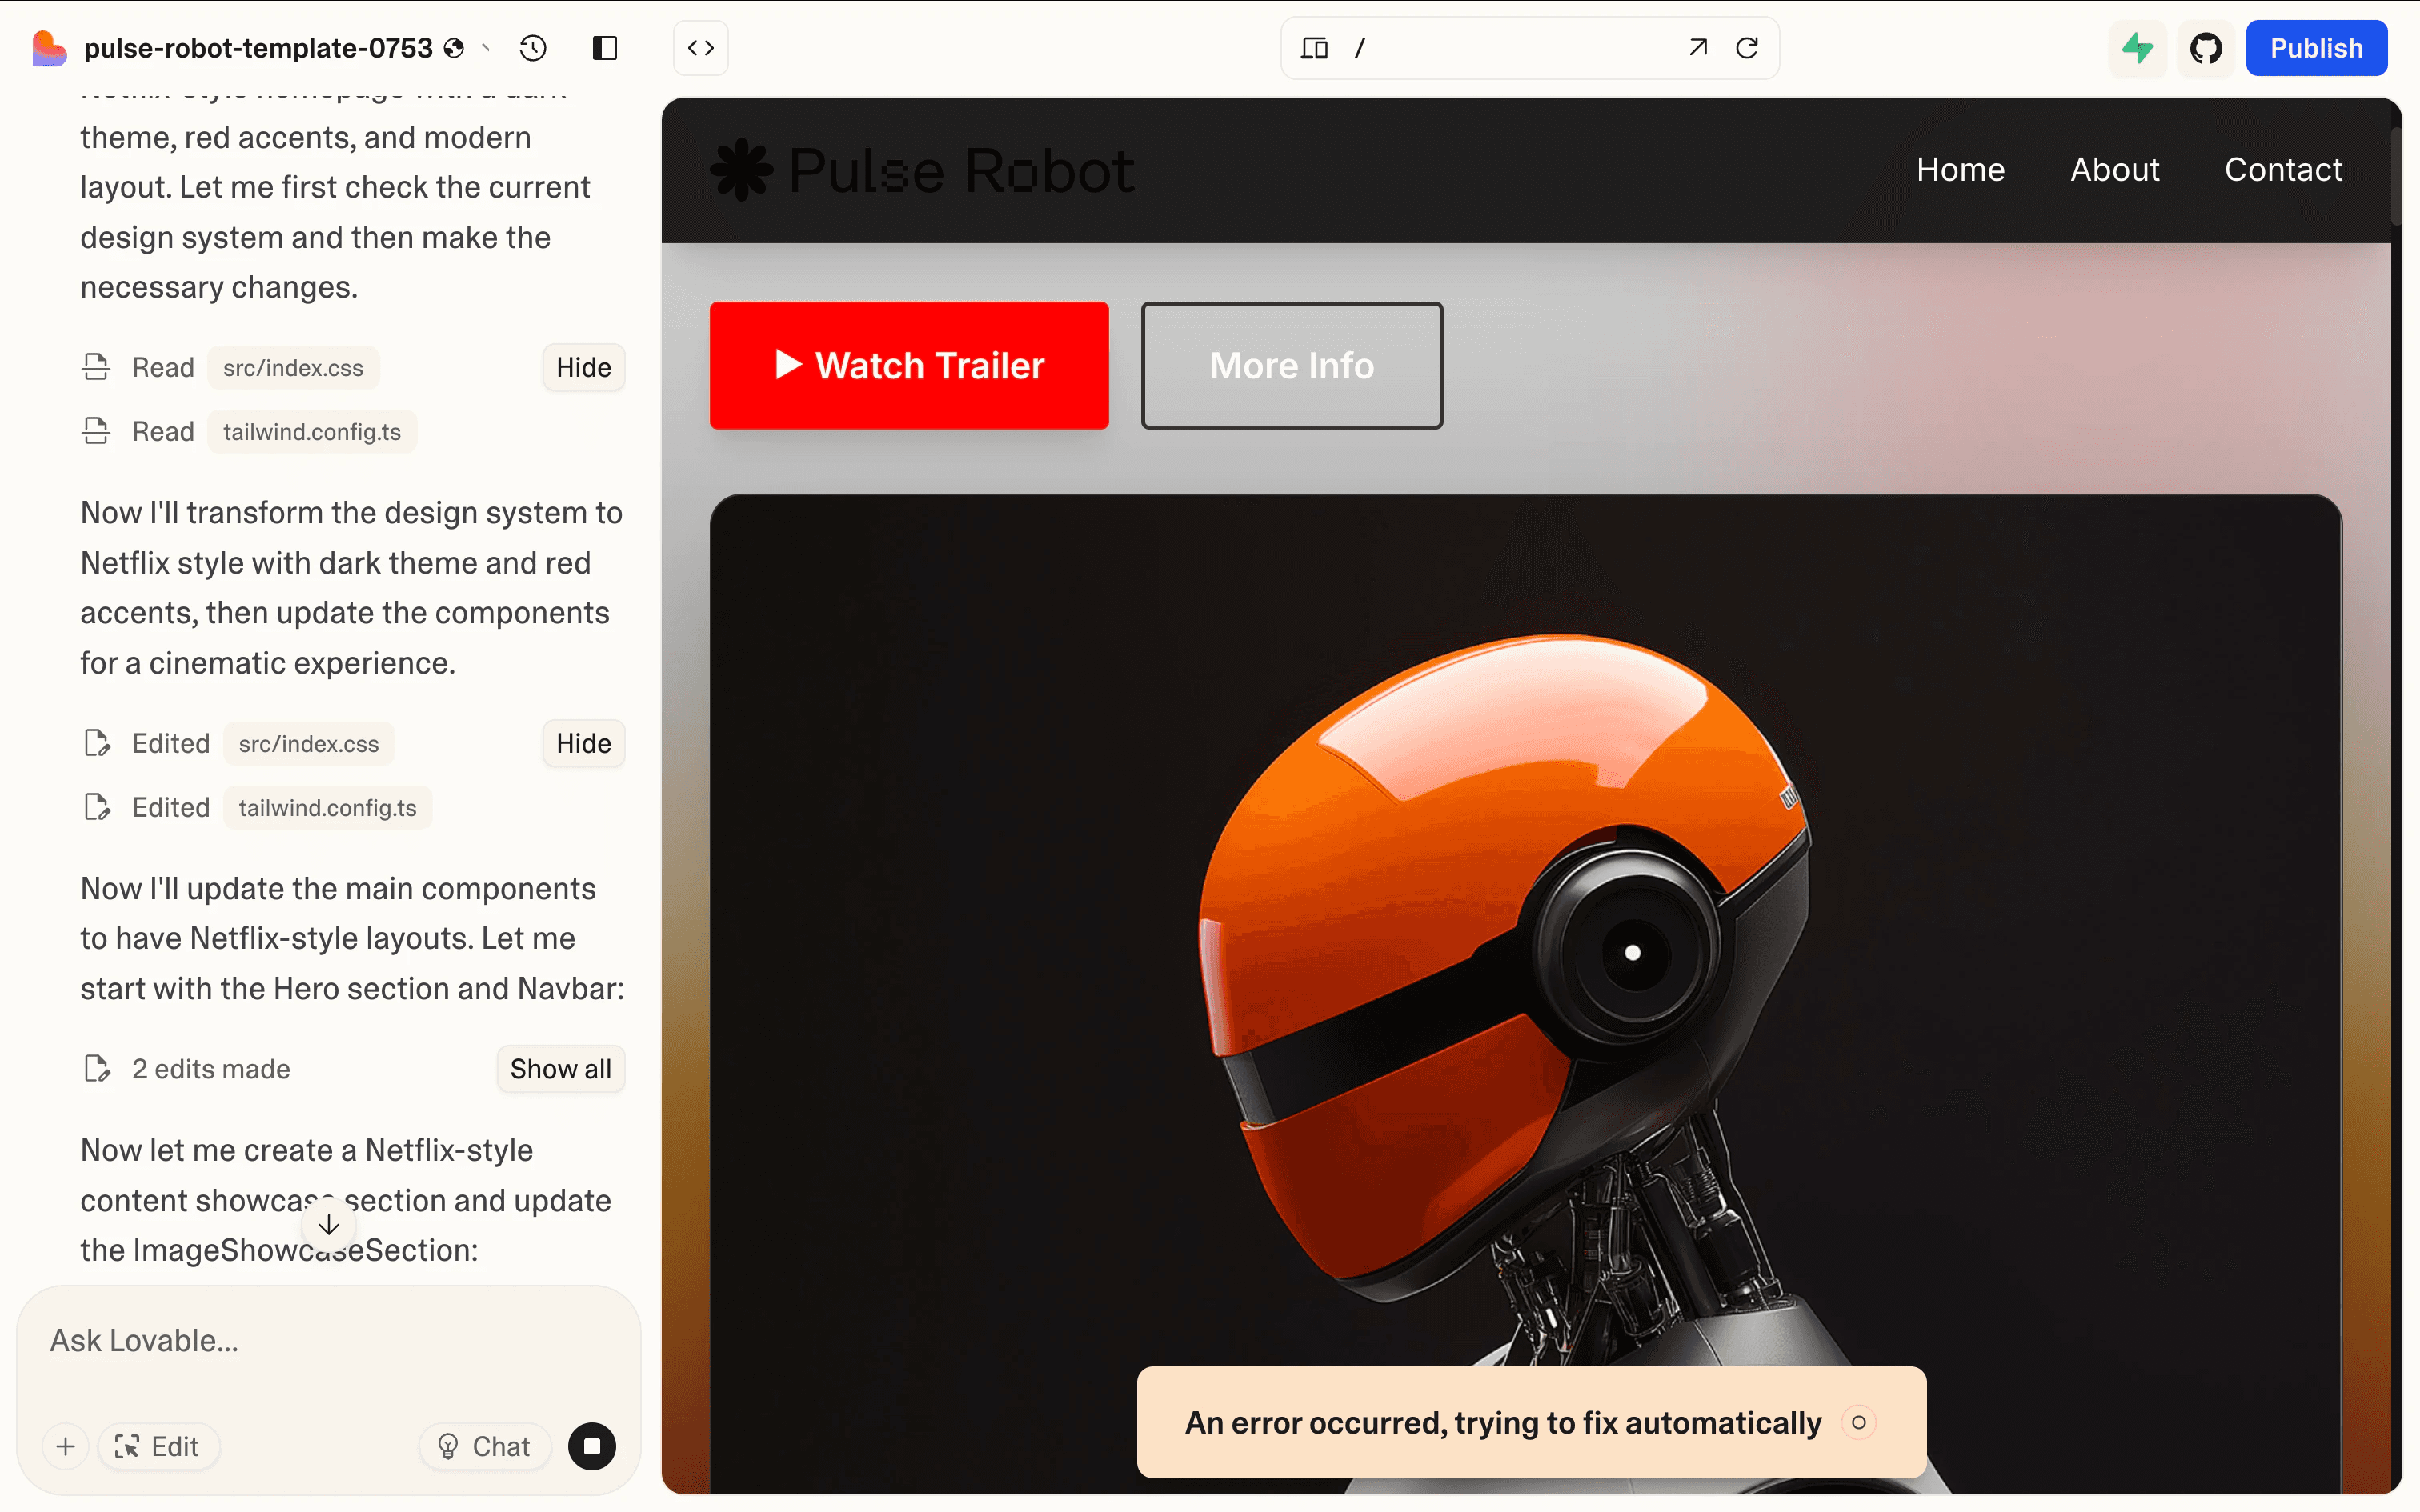Click the Publish button

2316,48
